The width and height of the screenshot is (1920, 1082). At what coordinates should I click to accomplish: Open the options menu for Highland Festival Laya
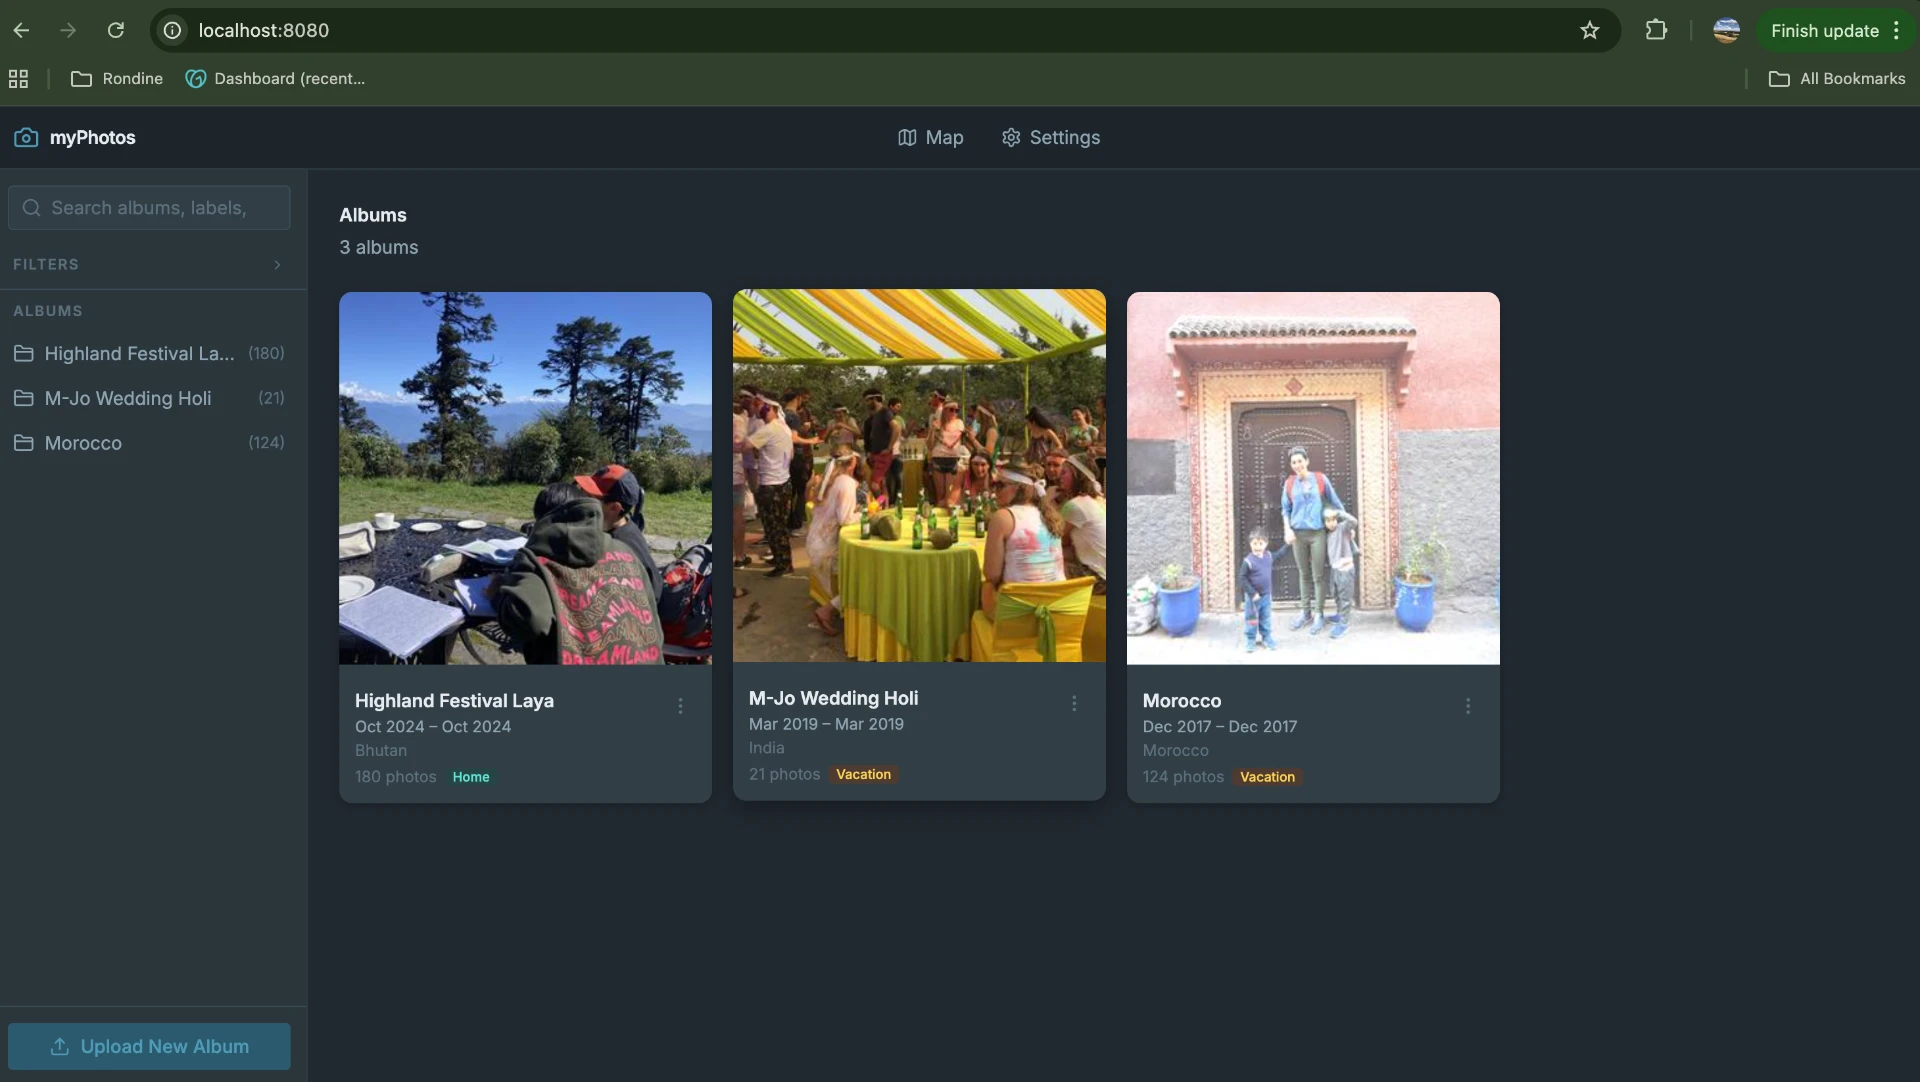[x=680, y=706]
